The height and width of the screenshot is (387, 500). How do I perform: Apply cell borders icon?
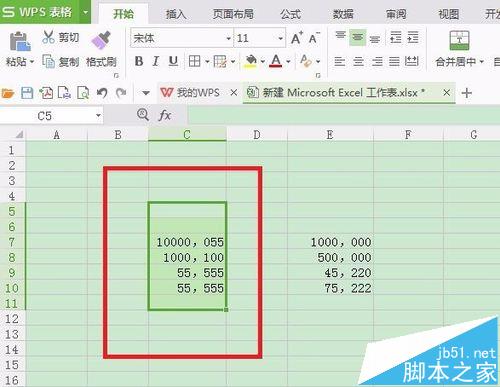(x=194, y=61)
